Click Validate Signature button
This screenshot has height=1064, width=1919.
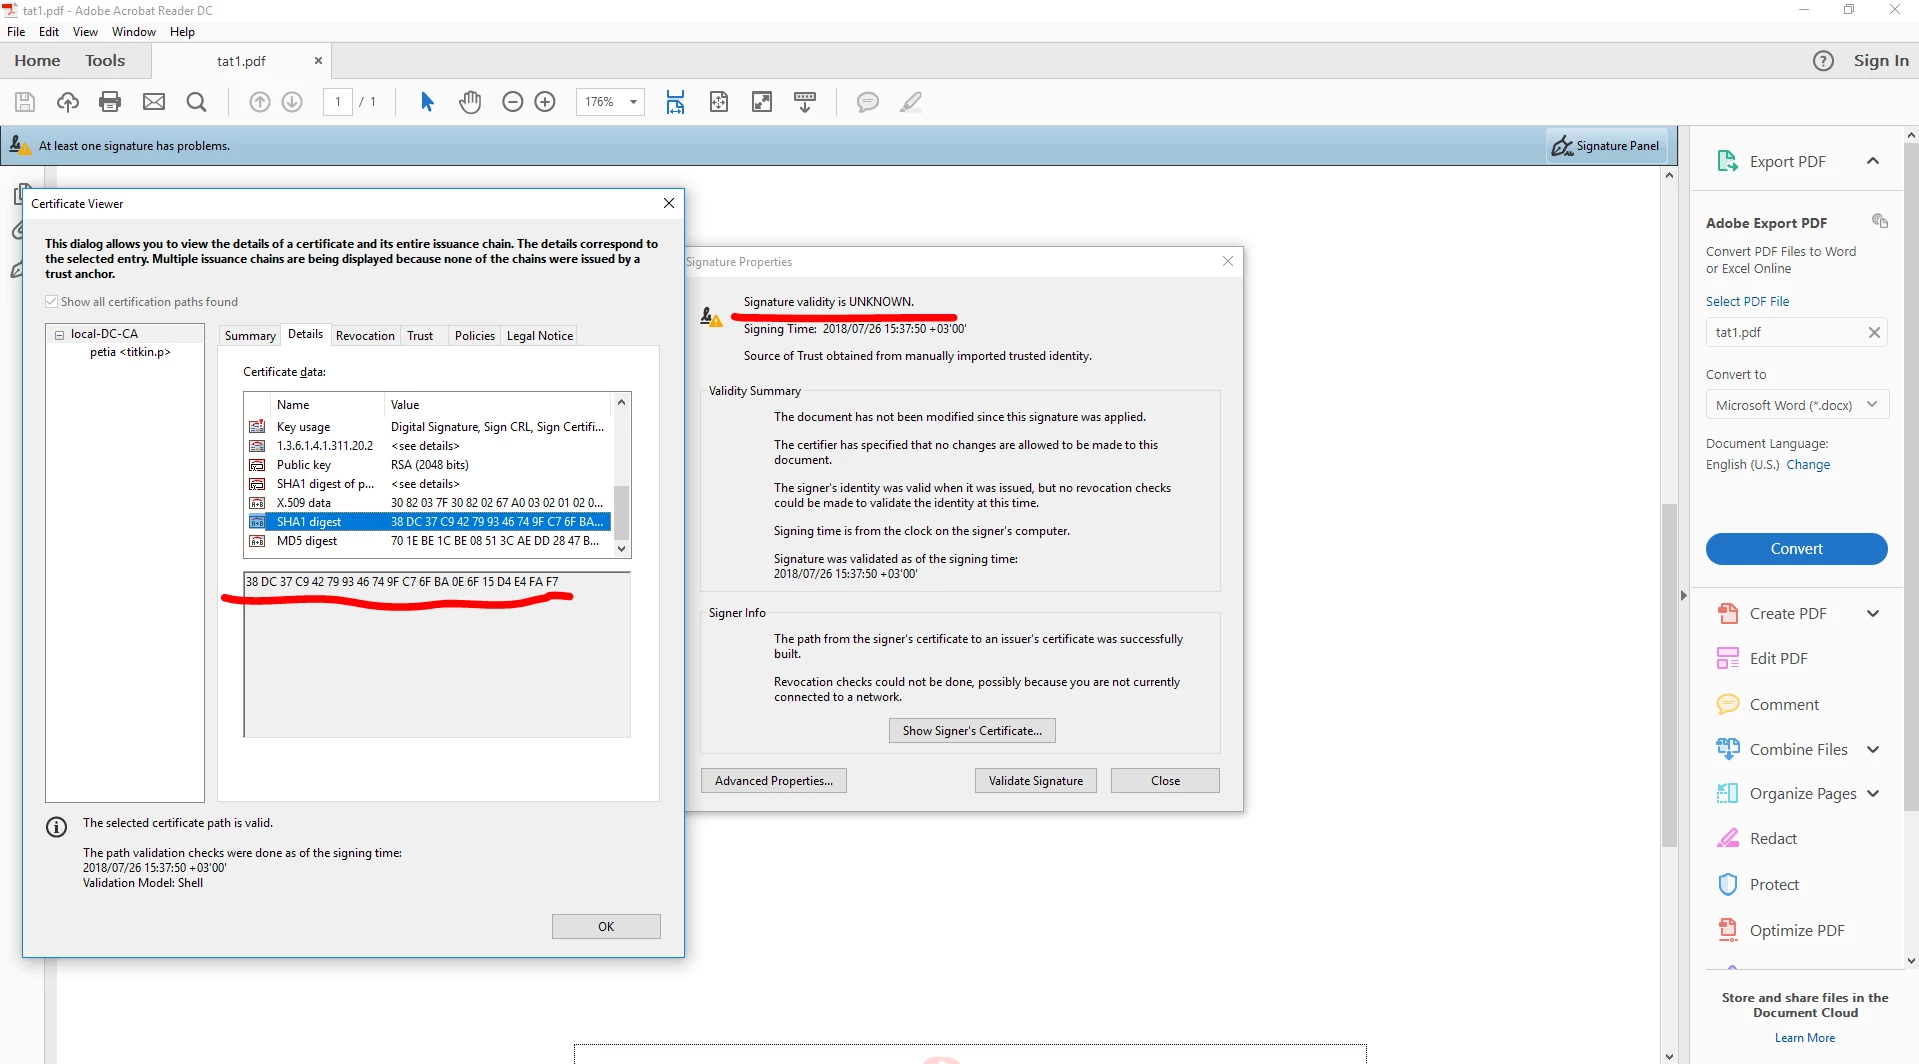click(1036, 781)
